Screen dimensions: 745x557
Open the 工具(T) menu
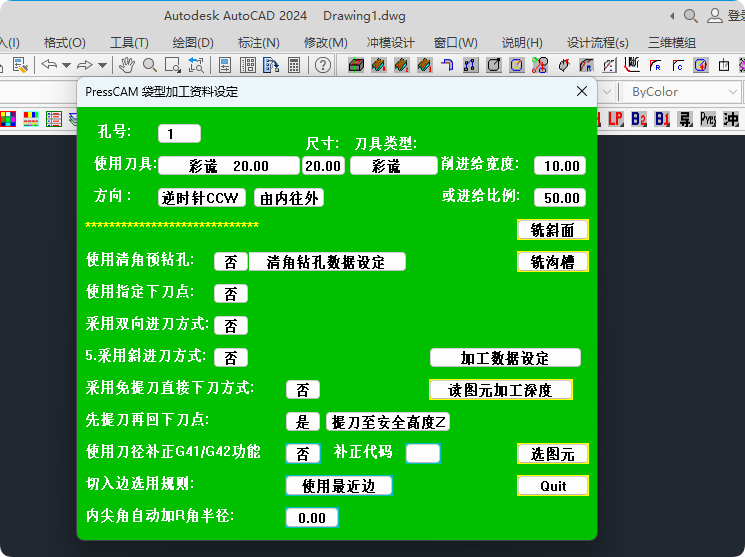coord(129,43)
